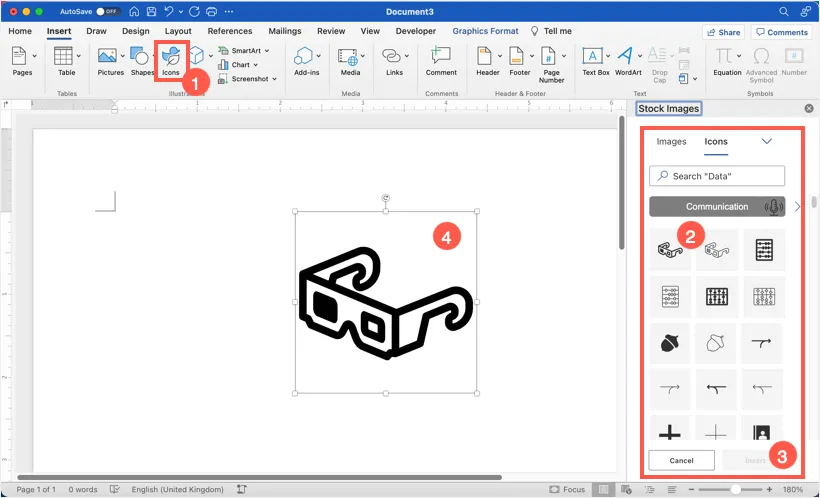Click Cancel in Stock Images panel
Screen dimensions: 820x498
(x=681, y=460)
